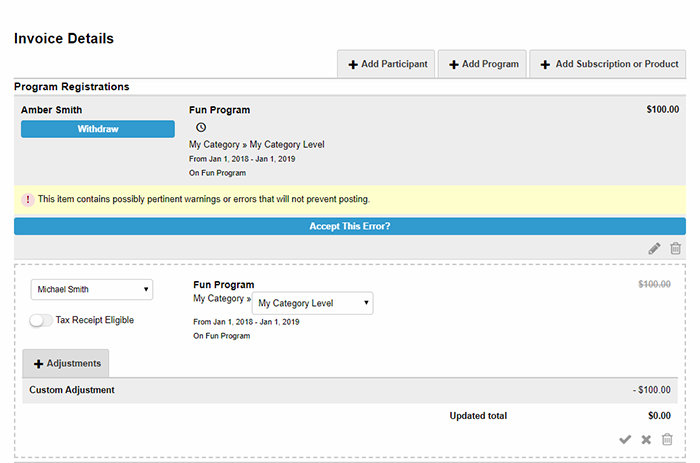Open the Michael Smith participant dropdown
The image size is (700, 463).
pos(92,289)
